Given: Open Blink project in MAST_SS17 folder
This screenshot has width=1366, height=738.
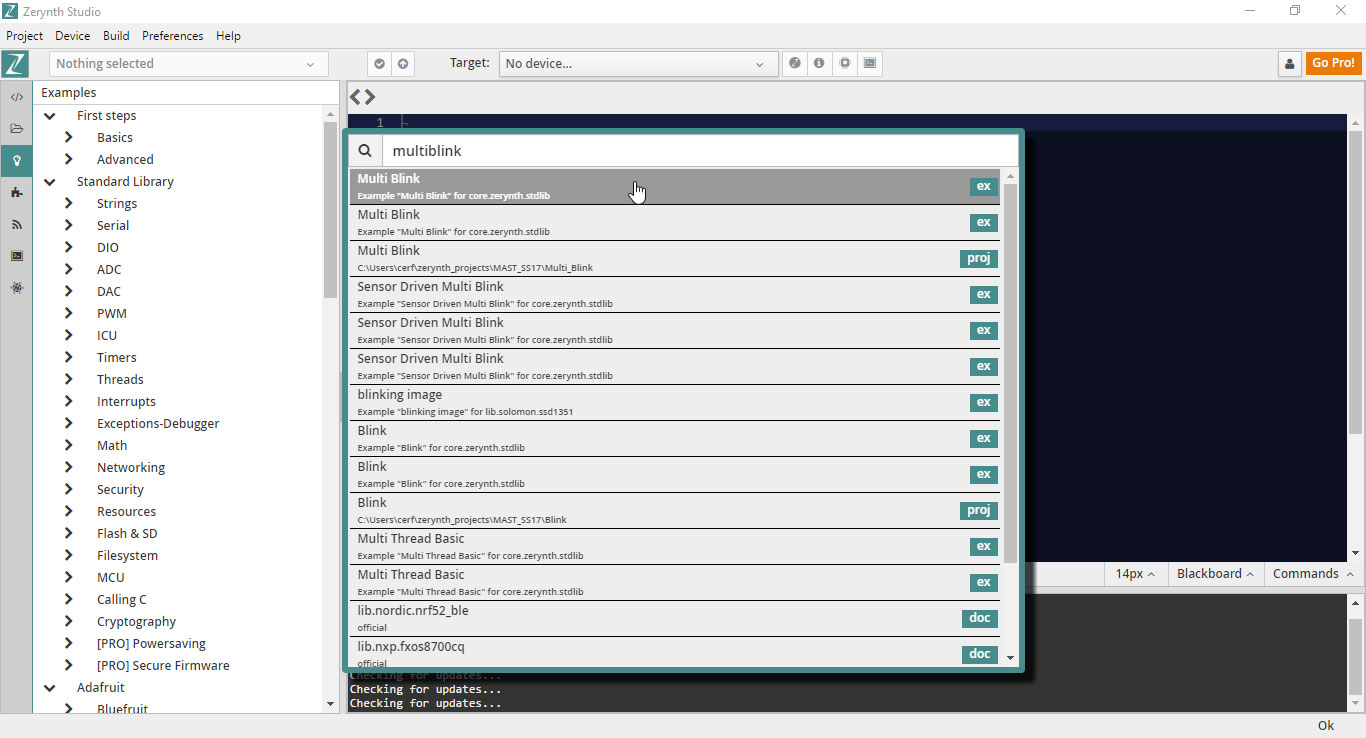Looking at the screenshot, I should pos(675,511).
